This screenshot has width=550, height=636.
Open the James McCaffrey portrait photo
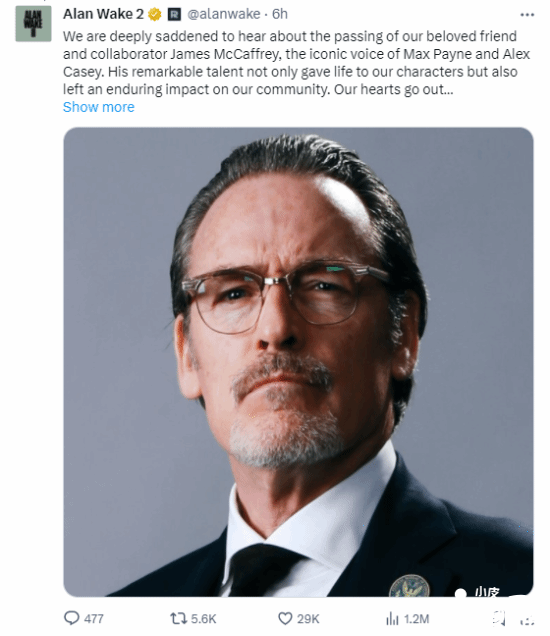tap(298, 362)
